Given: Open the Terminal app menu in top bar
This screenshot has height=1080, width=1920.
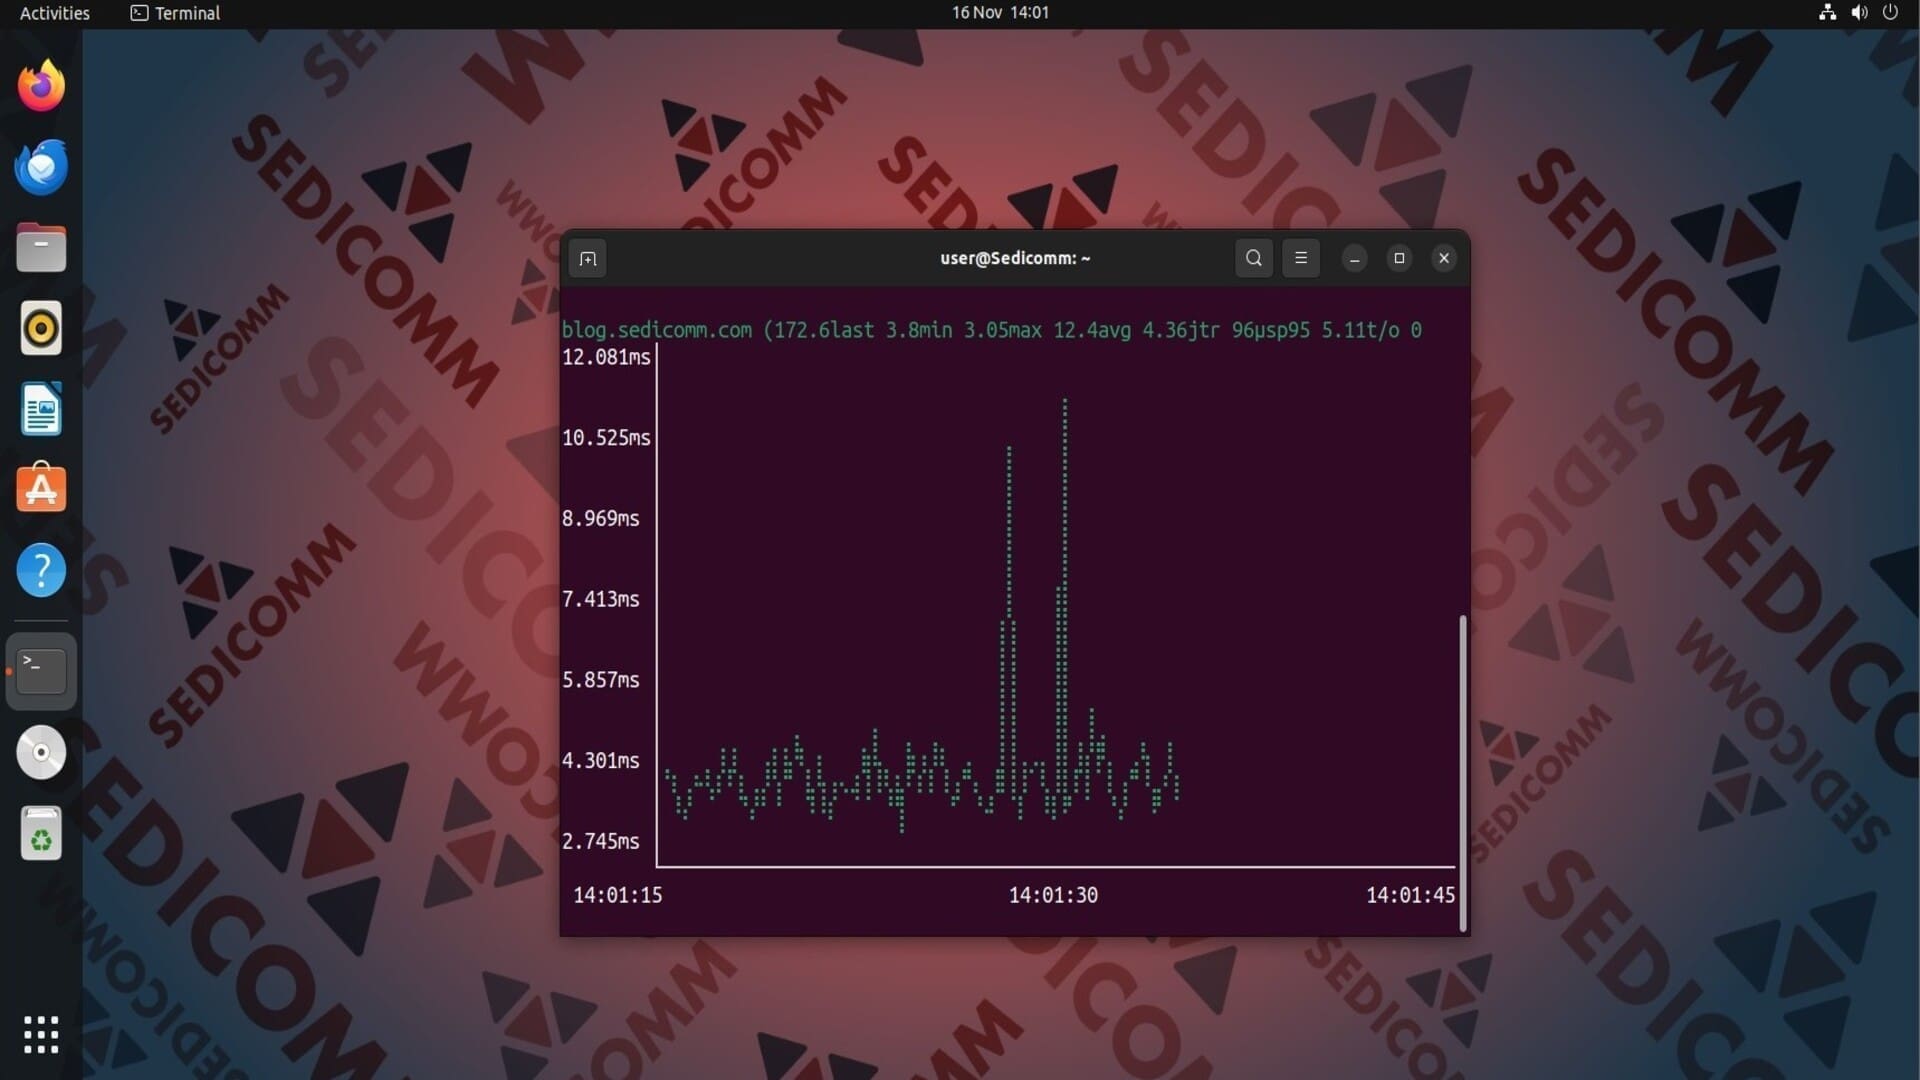Looking at the screenshot, I should (175, 13).
